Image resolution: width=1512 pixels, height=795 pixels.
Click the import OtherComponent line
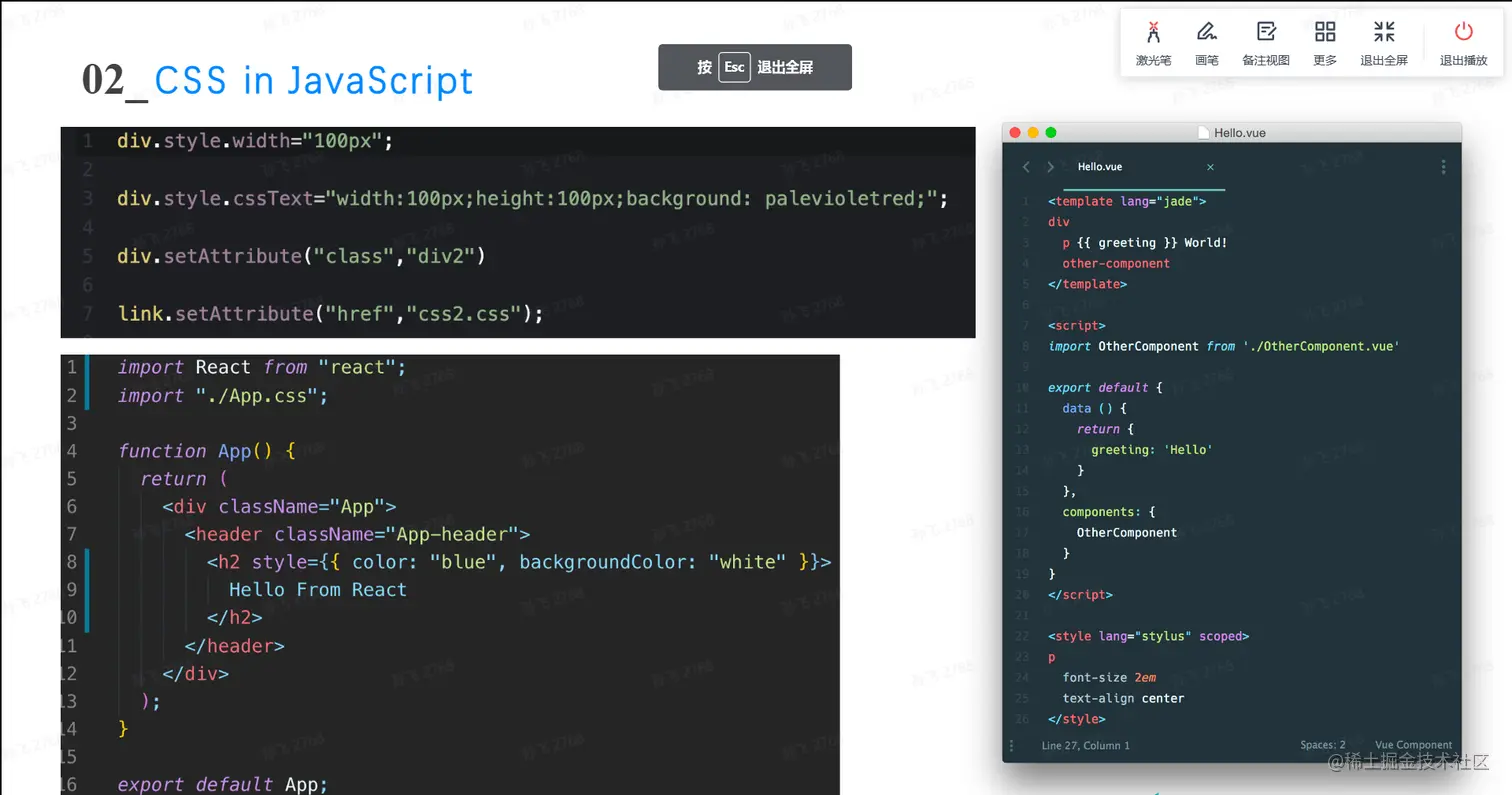(1224, 346)
